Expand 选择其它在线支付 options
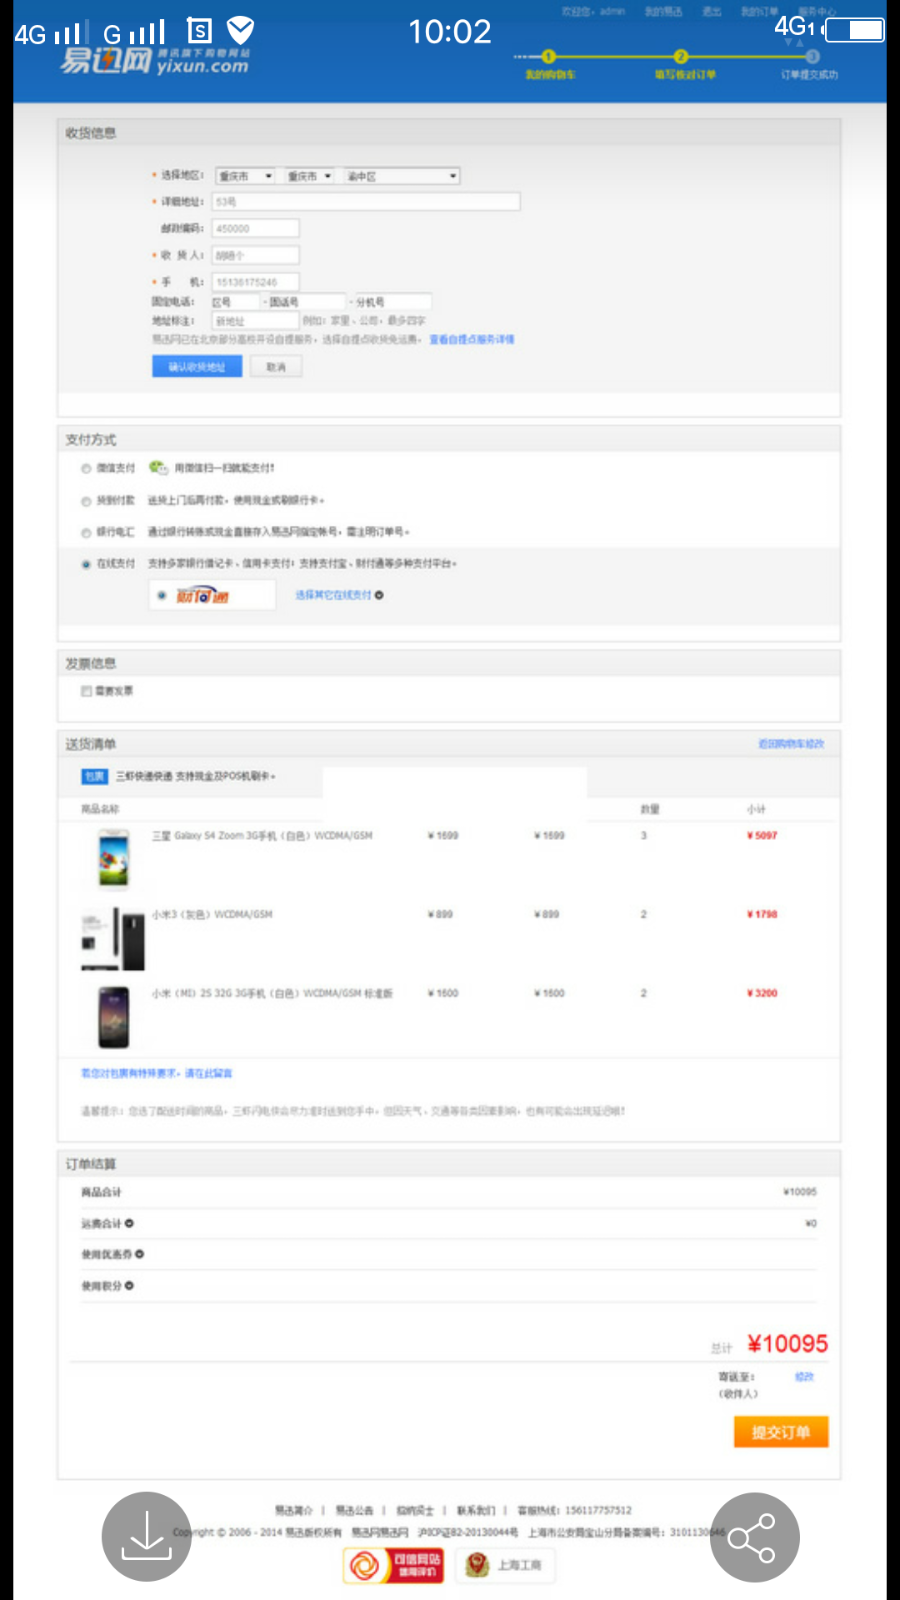 339,595
